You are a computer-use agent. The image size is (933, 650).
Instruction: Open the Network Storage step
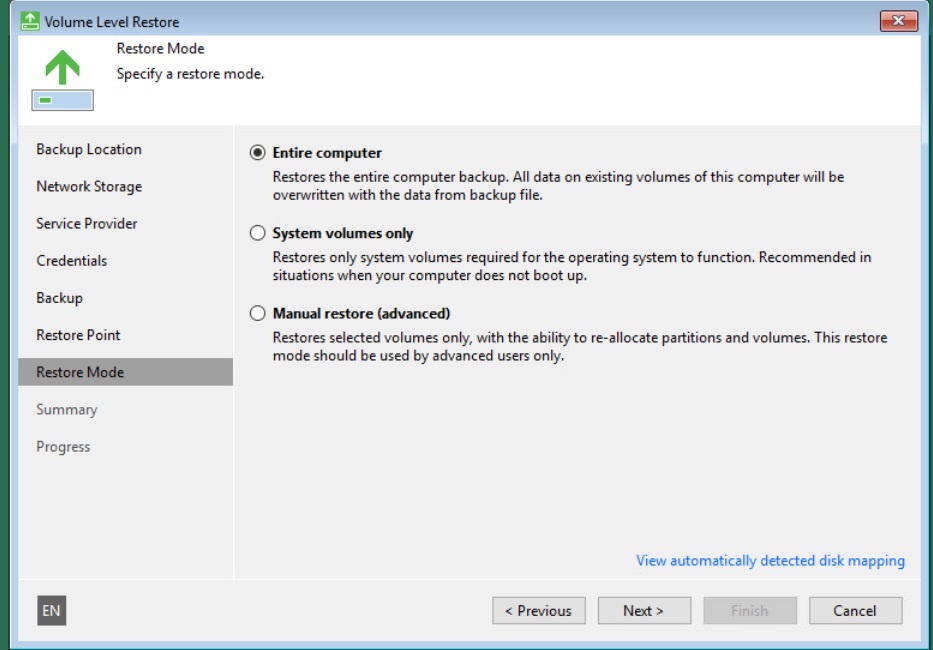[89, 187]
